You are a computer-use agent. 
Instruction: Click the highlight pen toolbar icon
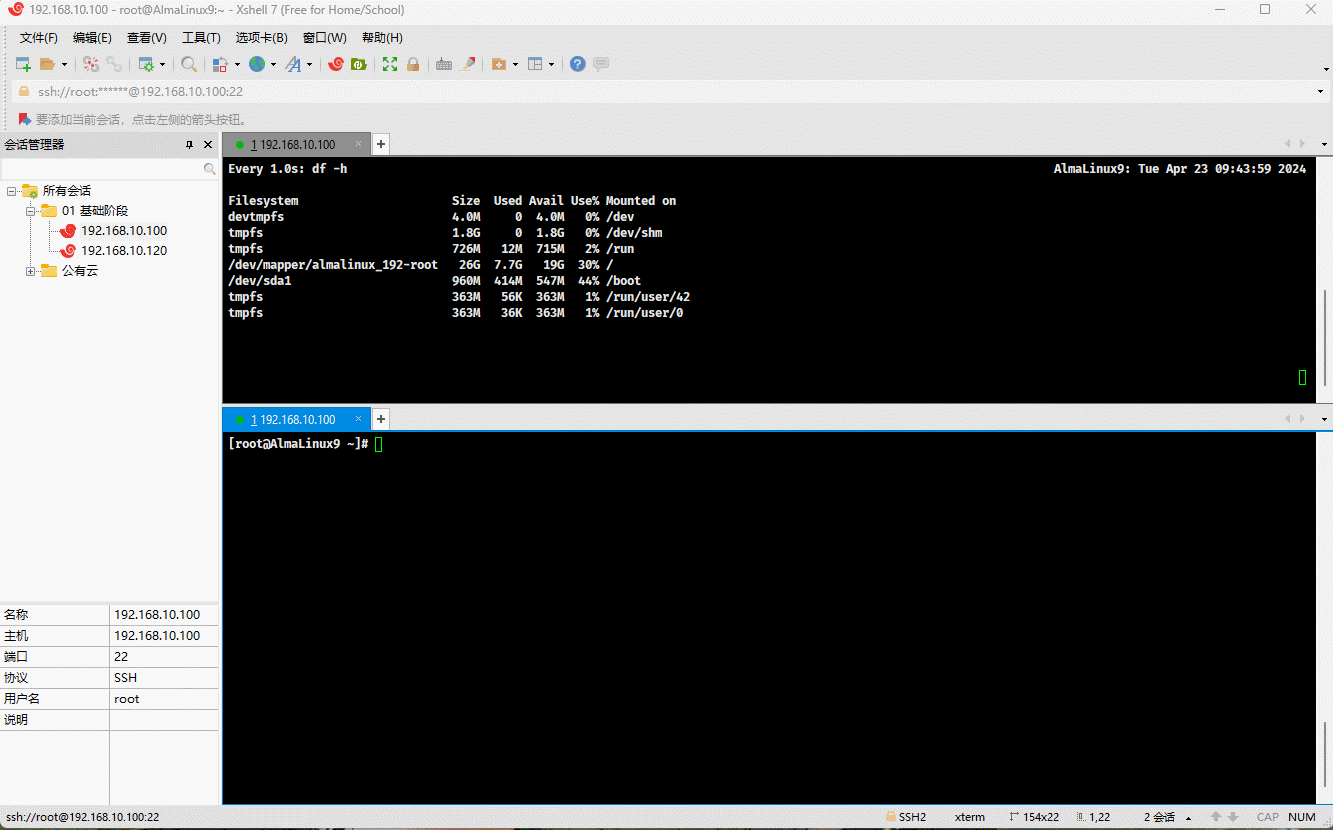[x=467, y=64]
